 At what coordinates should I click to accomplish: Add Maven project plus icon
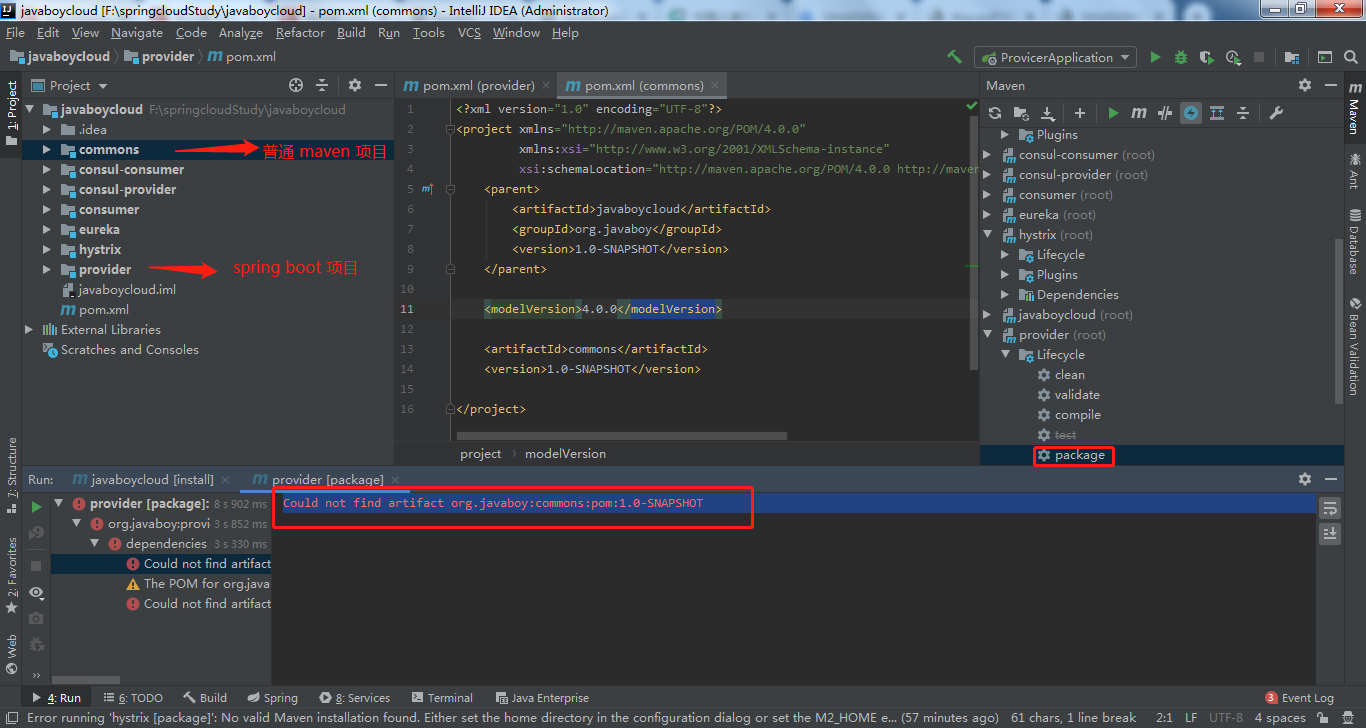click(x=1079, y=113)
